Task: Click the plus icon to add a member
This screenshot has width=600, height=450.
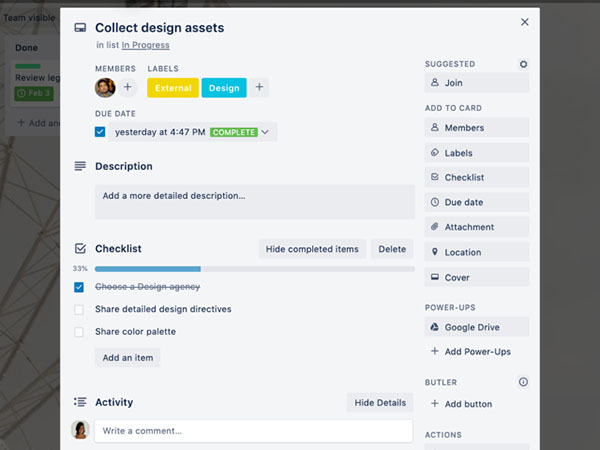Action: click(x=127, y=88)
